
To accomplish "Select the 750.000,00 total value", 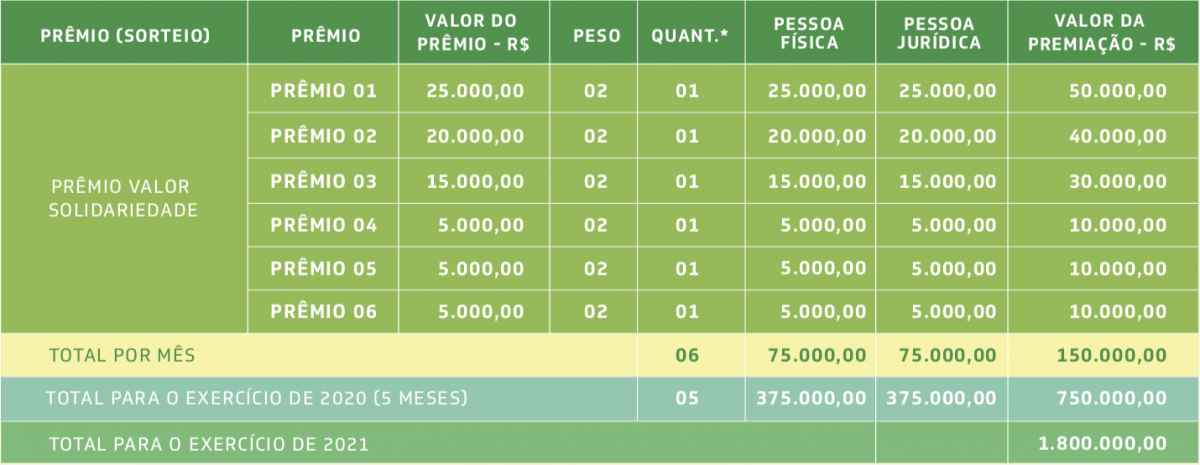I will [1113, 398].
